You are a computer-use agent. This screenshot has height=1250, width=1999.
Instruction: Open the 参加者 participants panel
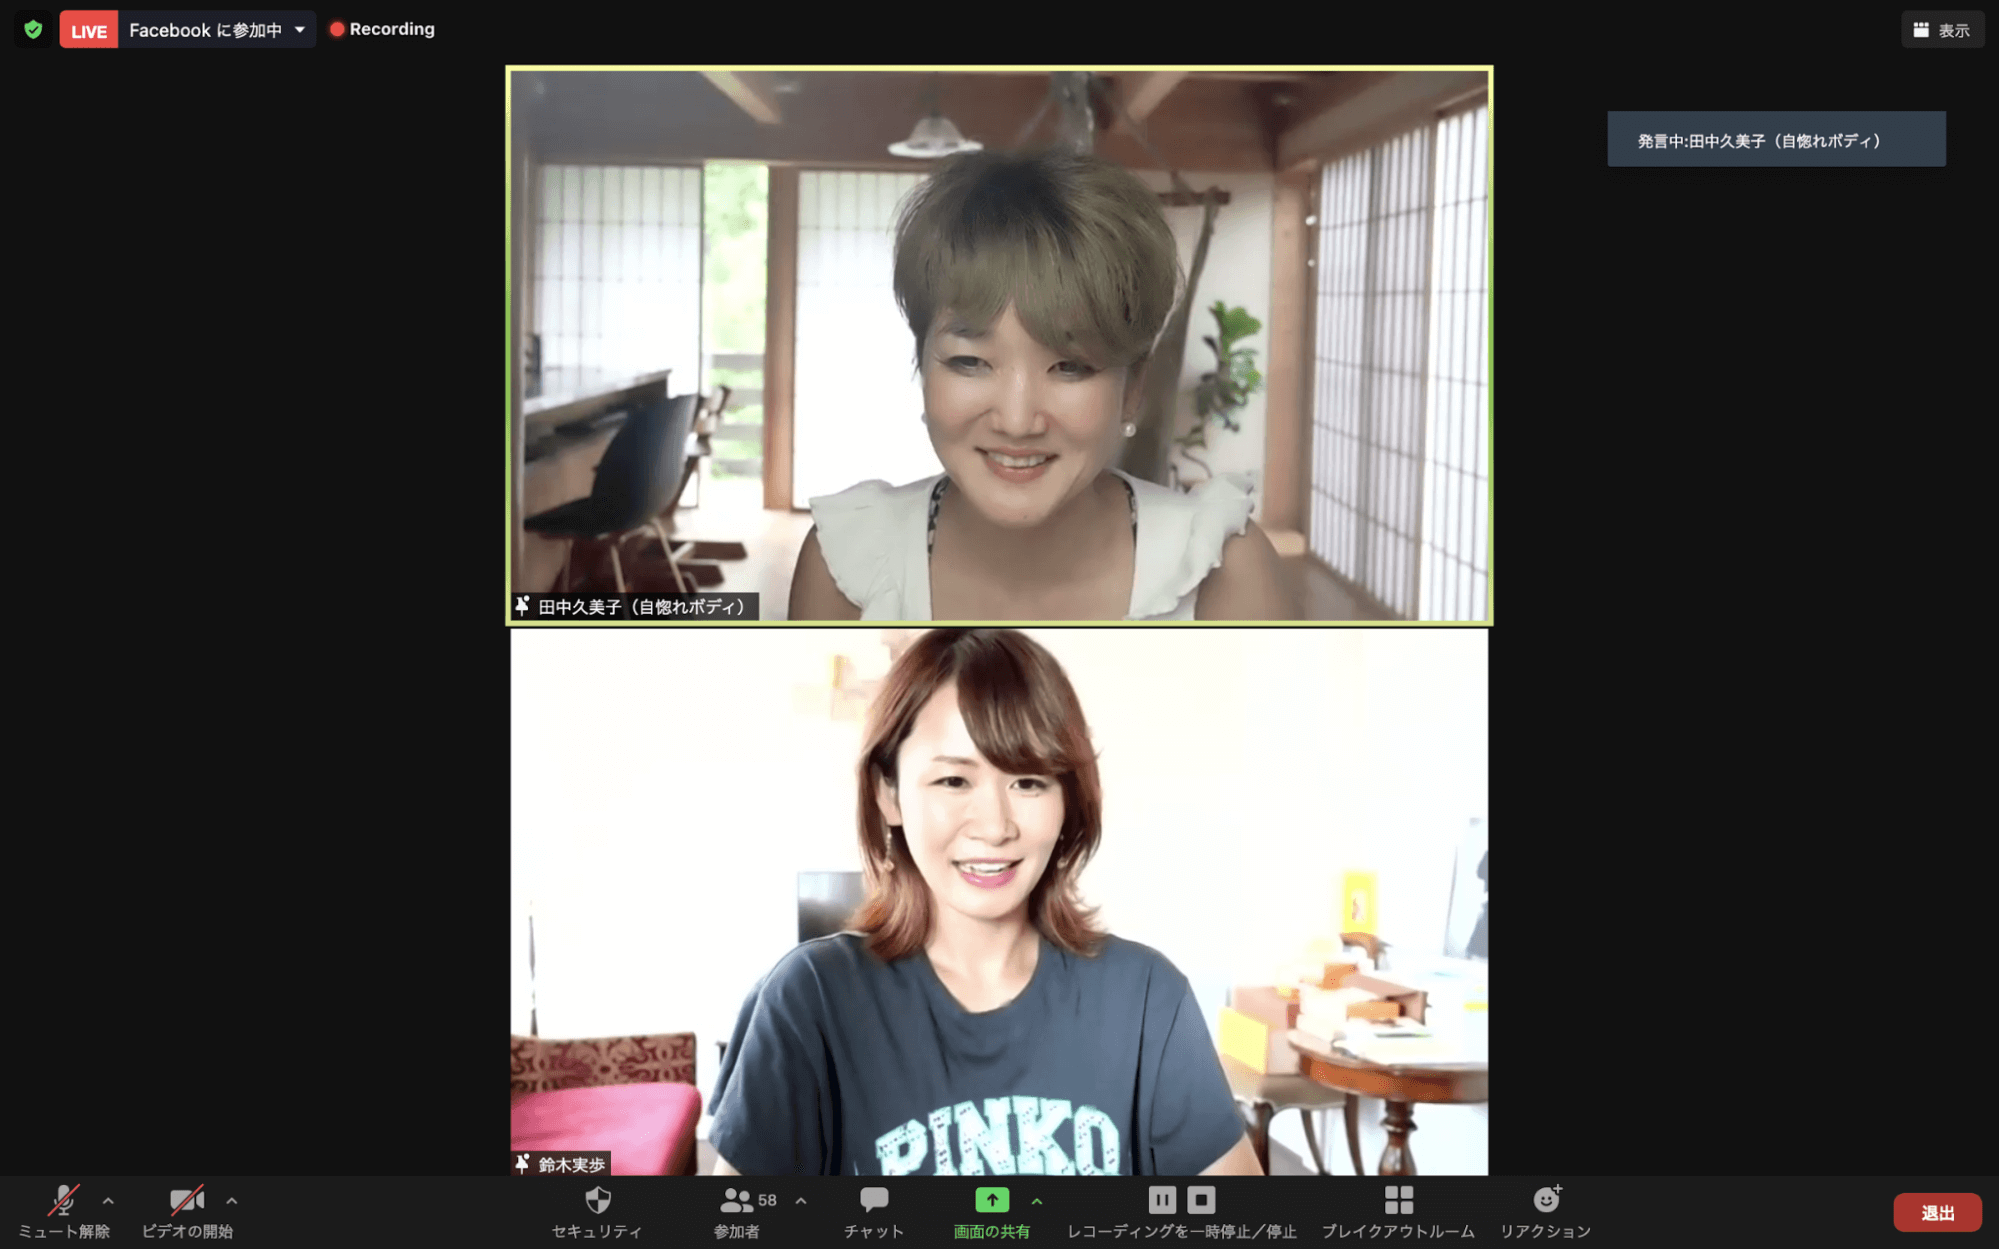737,1212
